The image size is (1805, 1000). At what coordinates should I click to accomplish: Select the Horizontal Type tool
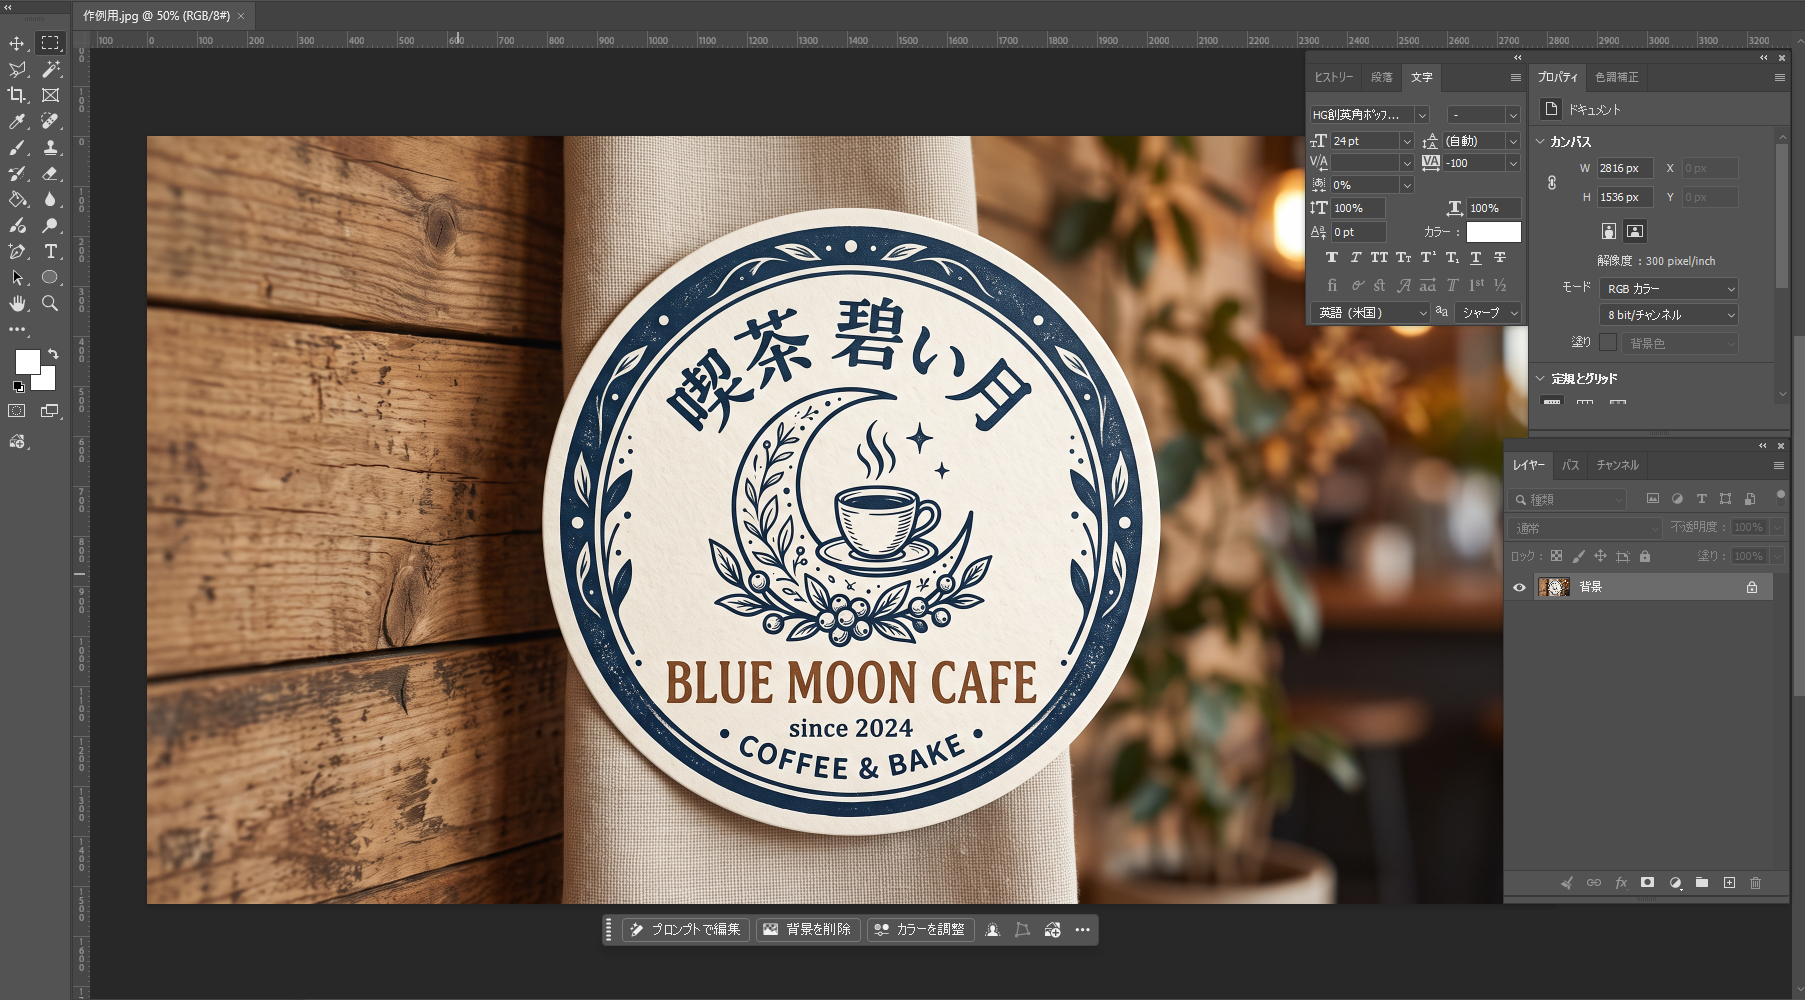(50, 251)
